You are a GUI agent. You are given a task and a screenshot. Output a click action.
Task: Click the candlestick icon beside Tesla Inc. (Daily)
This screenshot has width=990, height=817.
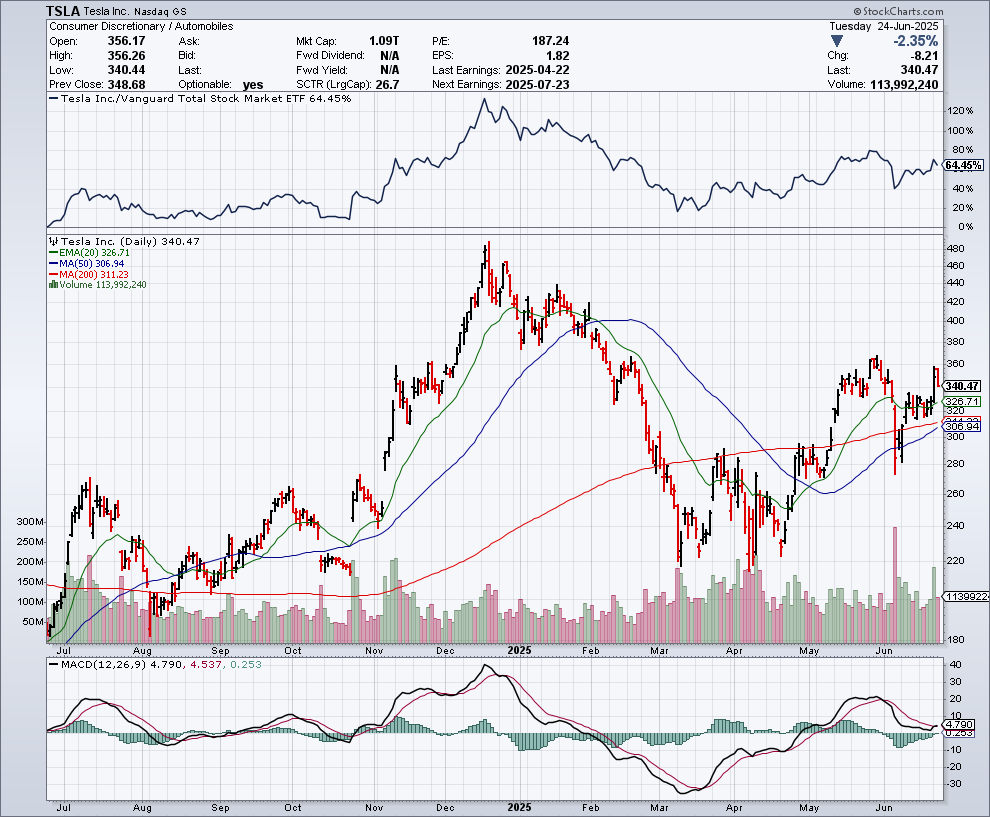53,241
